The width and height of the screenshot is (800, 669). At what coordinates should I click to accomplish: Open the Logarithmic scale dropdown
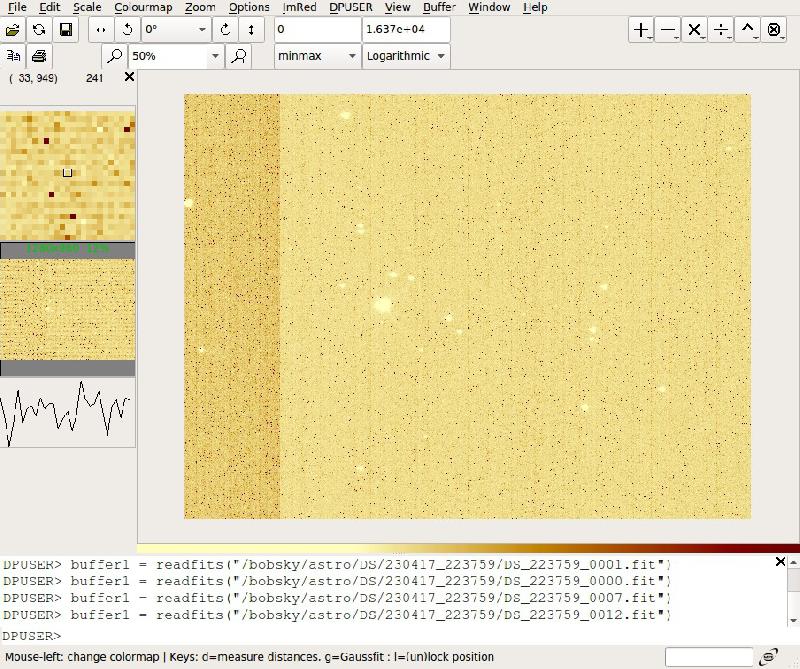pyautogui.click(x=406, y=56)
